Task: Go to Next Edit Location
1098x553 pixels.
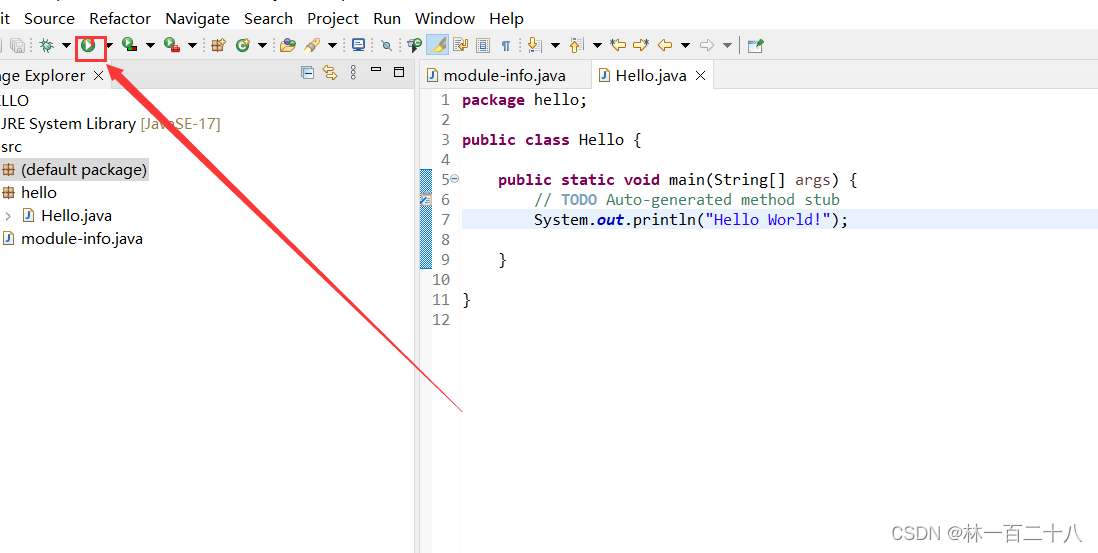Action: tap(641, 46)
